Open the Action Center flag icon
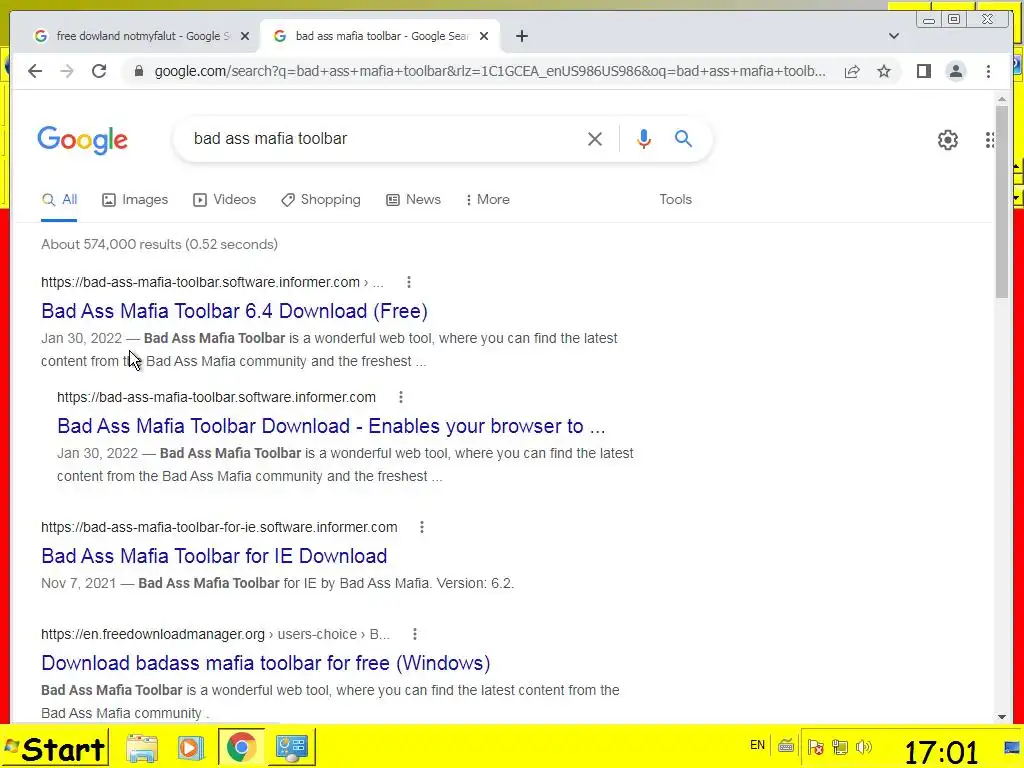Screen dimensions: 1024x768 coord(815,746)
